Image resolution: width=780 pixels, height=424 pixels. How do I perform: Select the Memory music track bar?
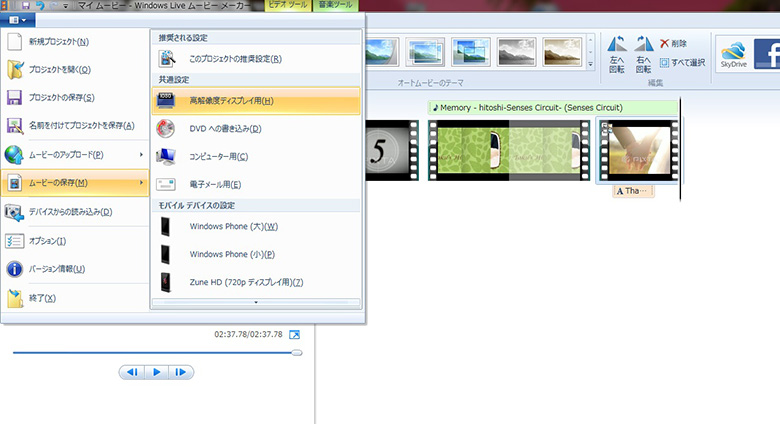(553, 107)
